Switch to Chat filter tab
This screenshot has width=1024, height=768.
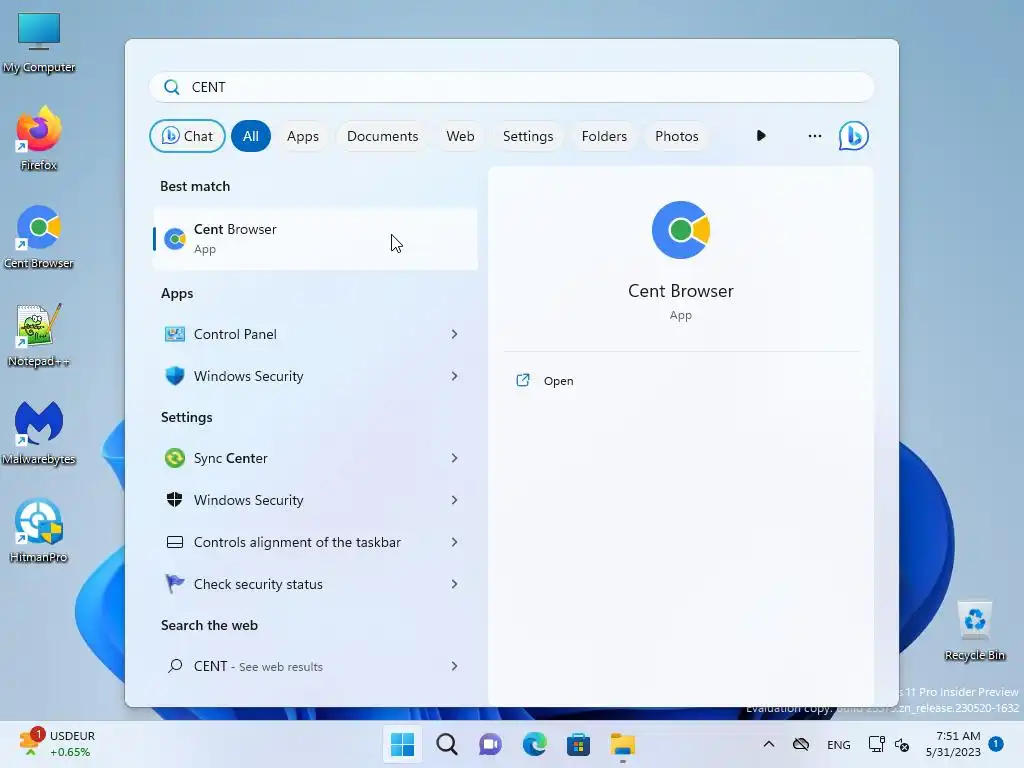[187, 136]
